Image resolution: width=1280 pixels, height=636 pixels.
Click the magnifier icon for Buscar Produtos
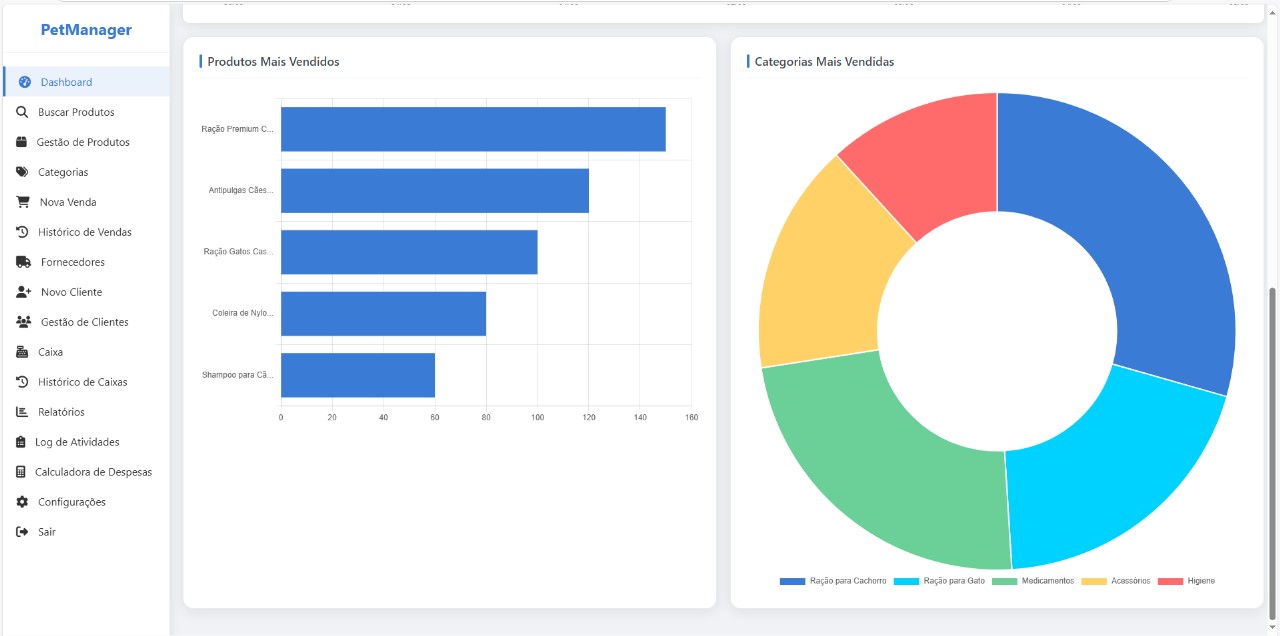click(x=22, y=112)
